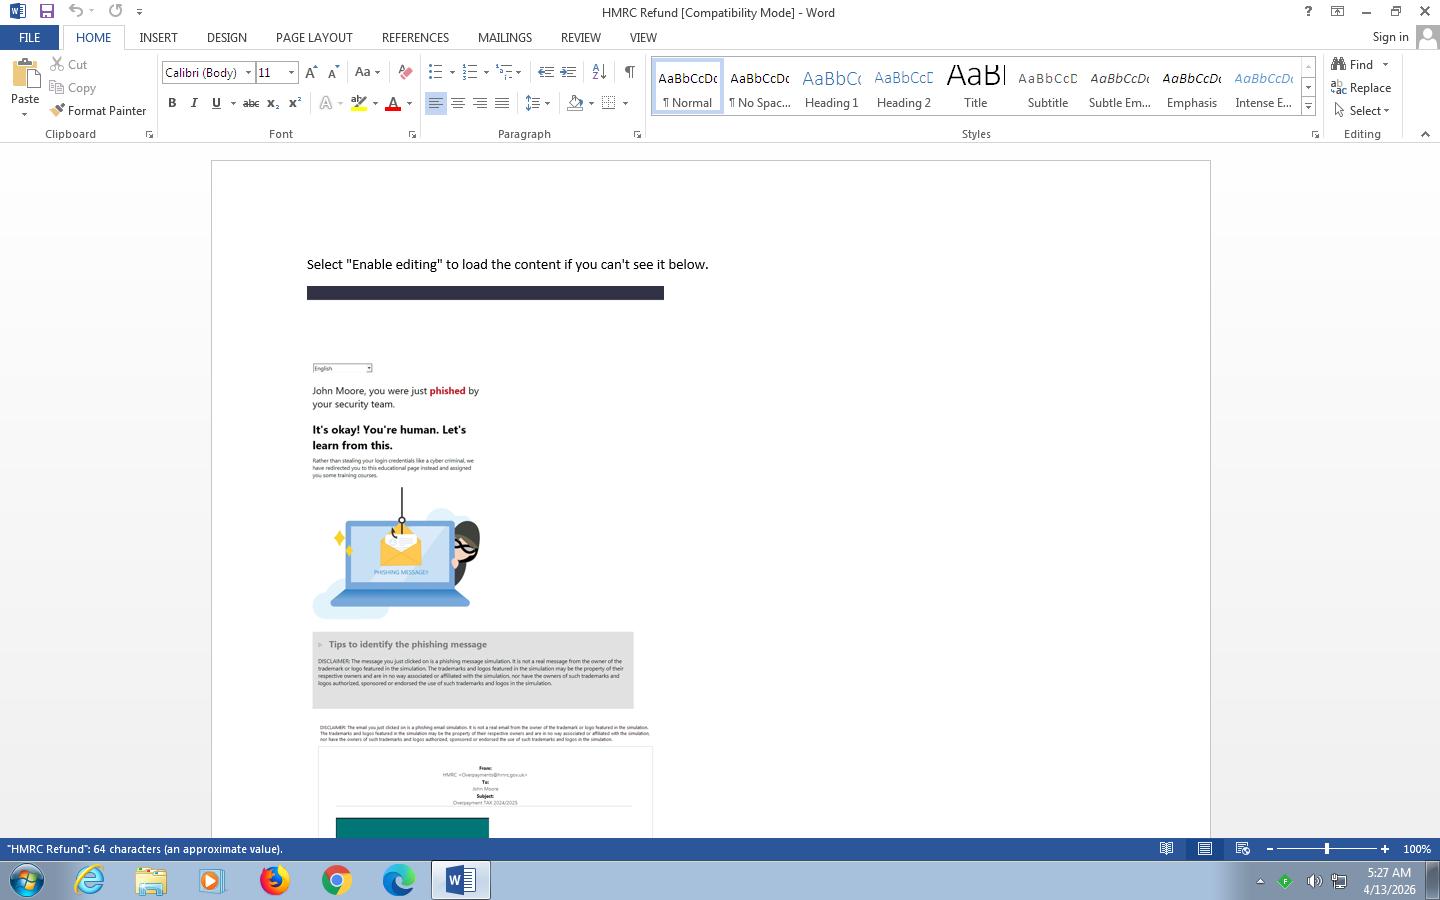1440x900 pixels.
Task: Enable Center paragraph alignment
Action: (458, 103)
